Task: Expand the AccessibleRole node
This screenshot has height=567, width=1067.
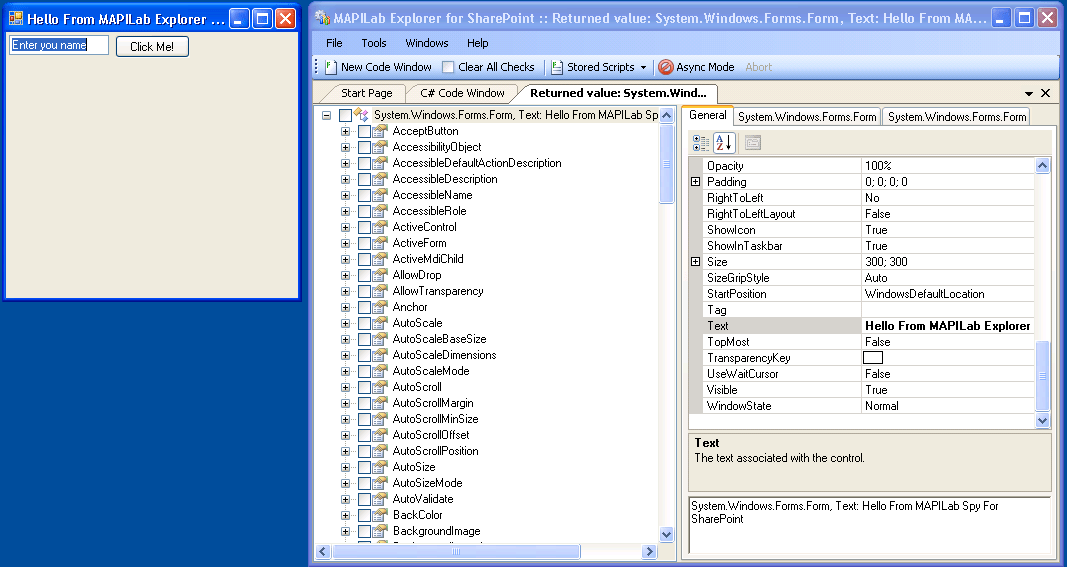Action: tap(346, 212)
